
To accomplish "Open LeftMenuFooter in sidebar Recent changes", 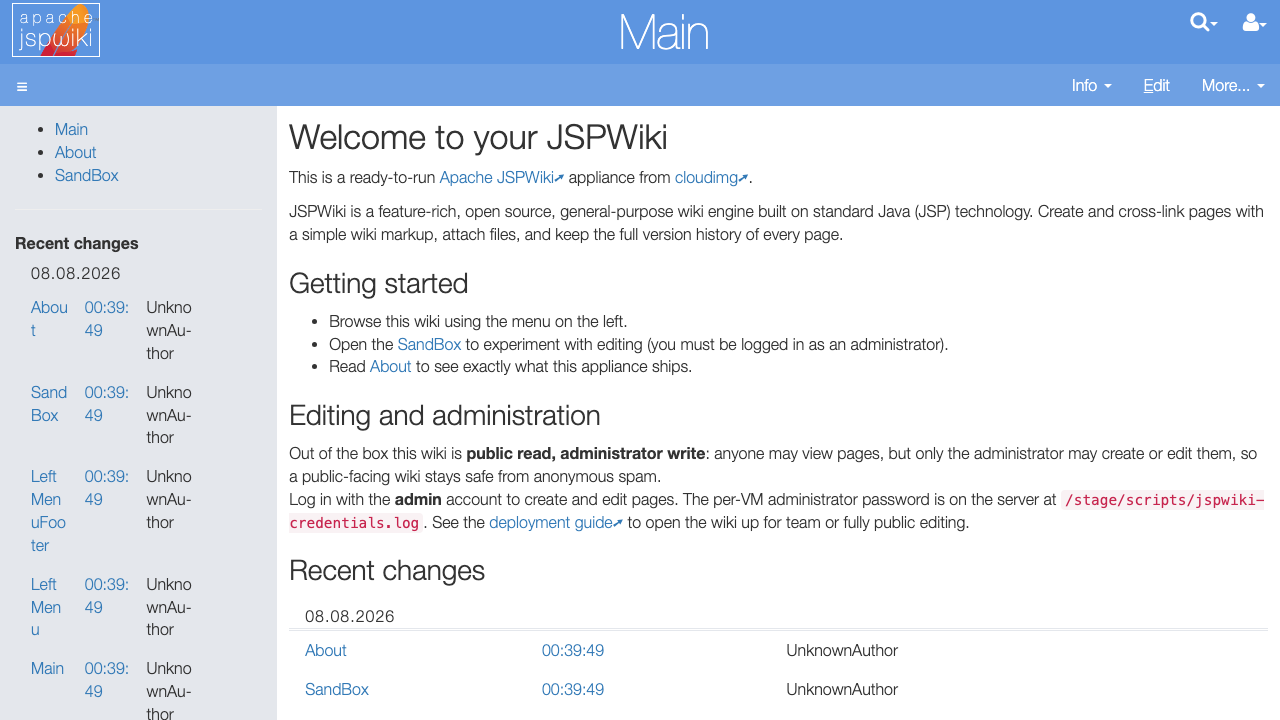I will (x=47, y=511).
